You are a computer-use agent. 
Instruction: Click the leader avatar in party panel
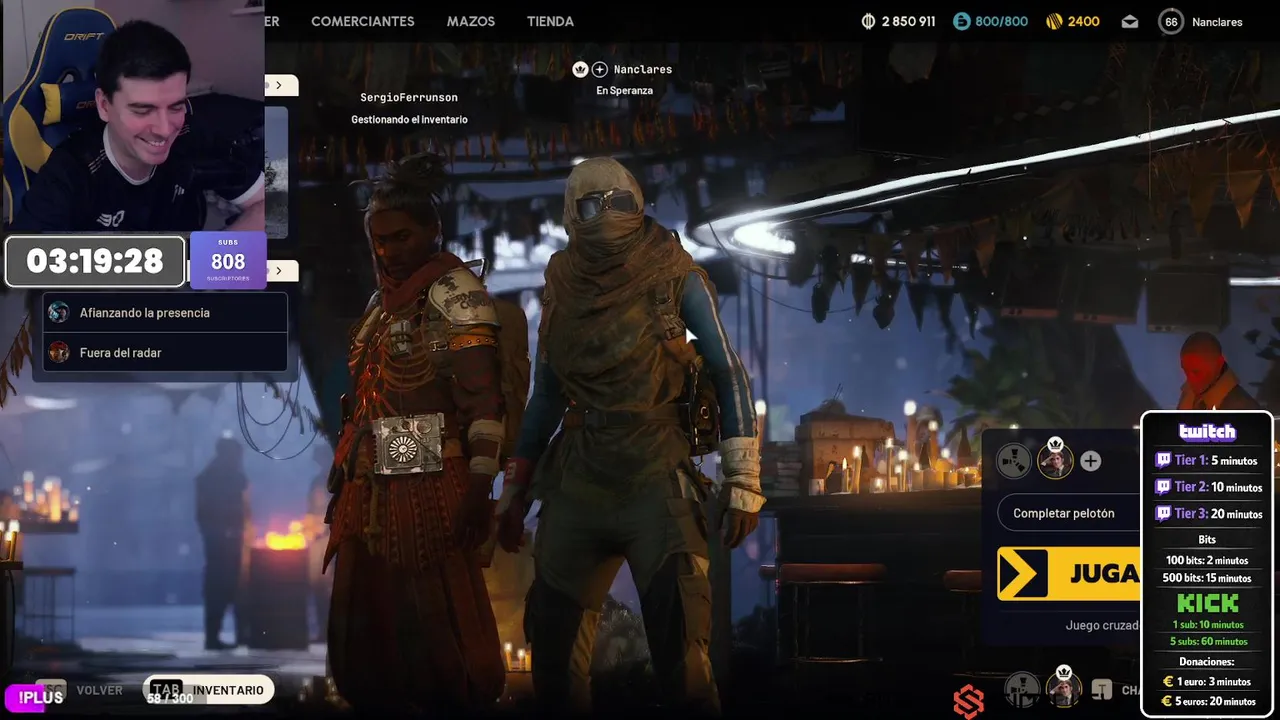point(1054,460)
